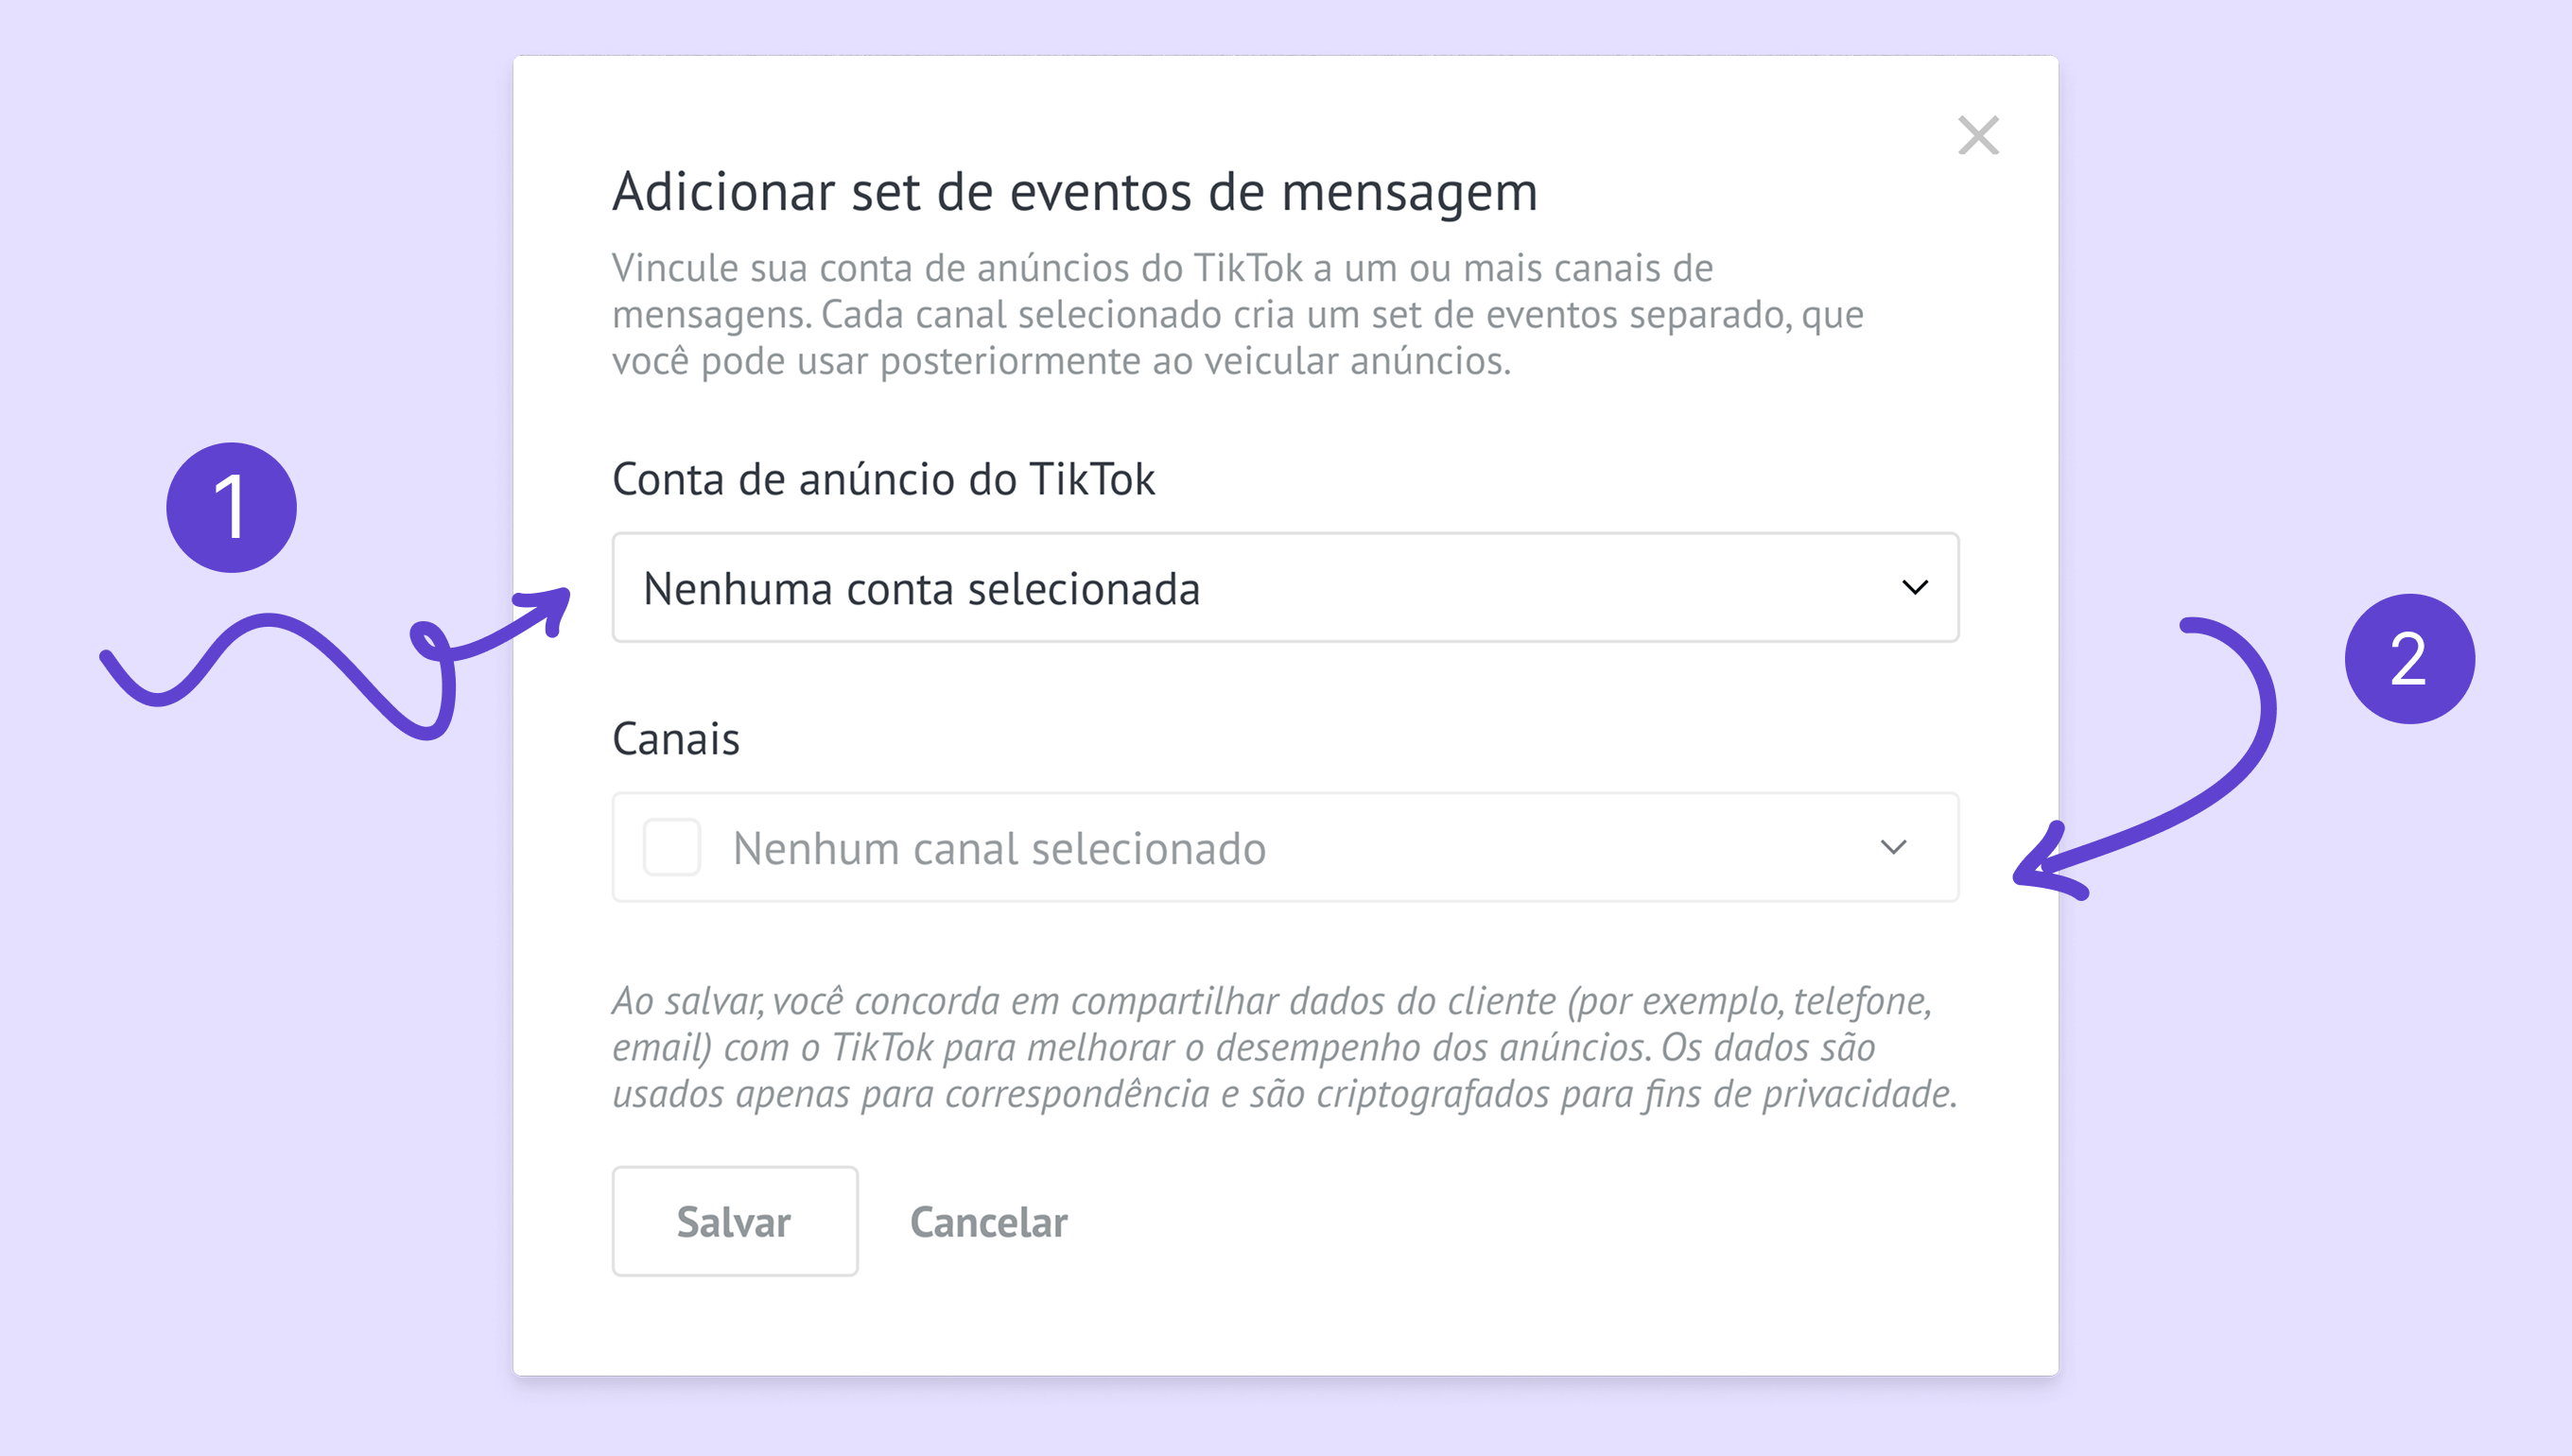Screen dimensions: 2572x1456
Task: Click the purple number 1 badge
Action: [x=231, y=508]
